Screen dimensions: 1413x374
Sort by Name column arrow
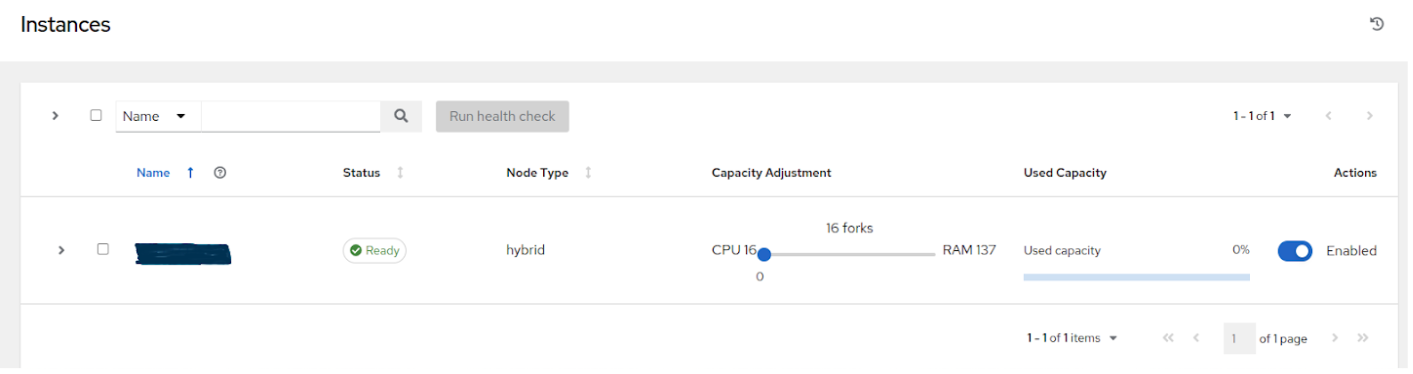[190, 173]
